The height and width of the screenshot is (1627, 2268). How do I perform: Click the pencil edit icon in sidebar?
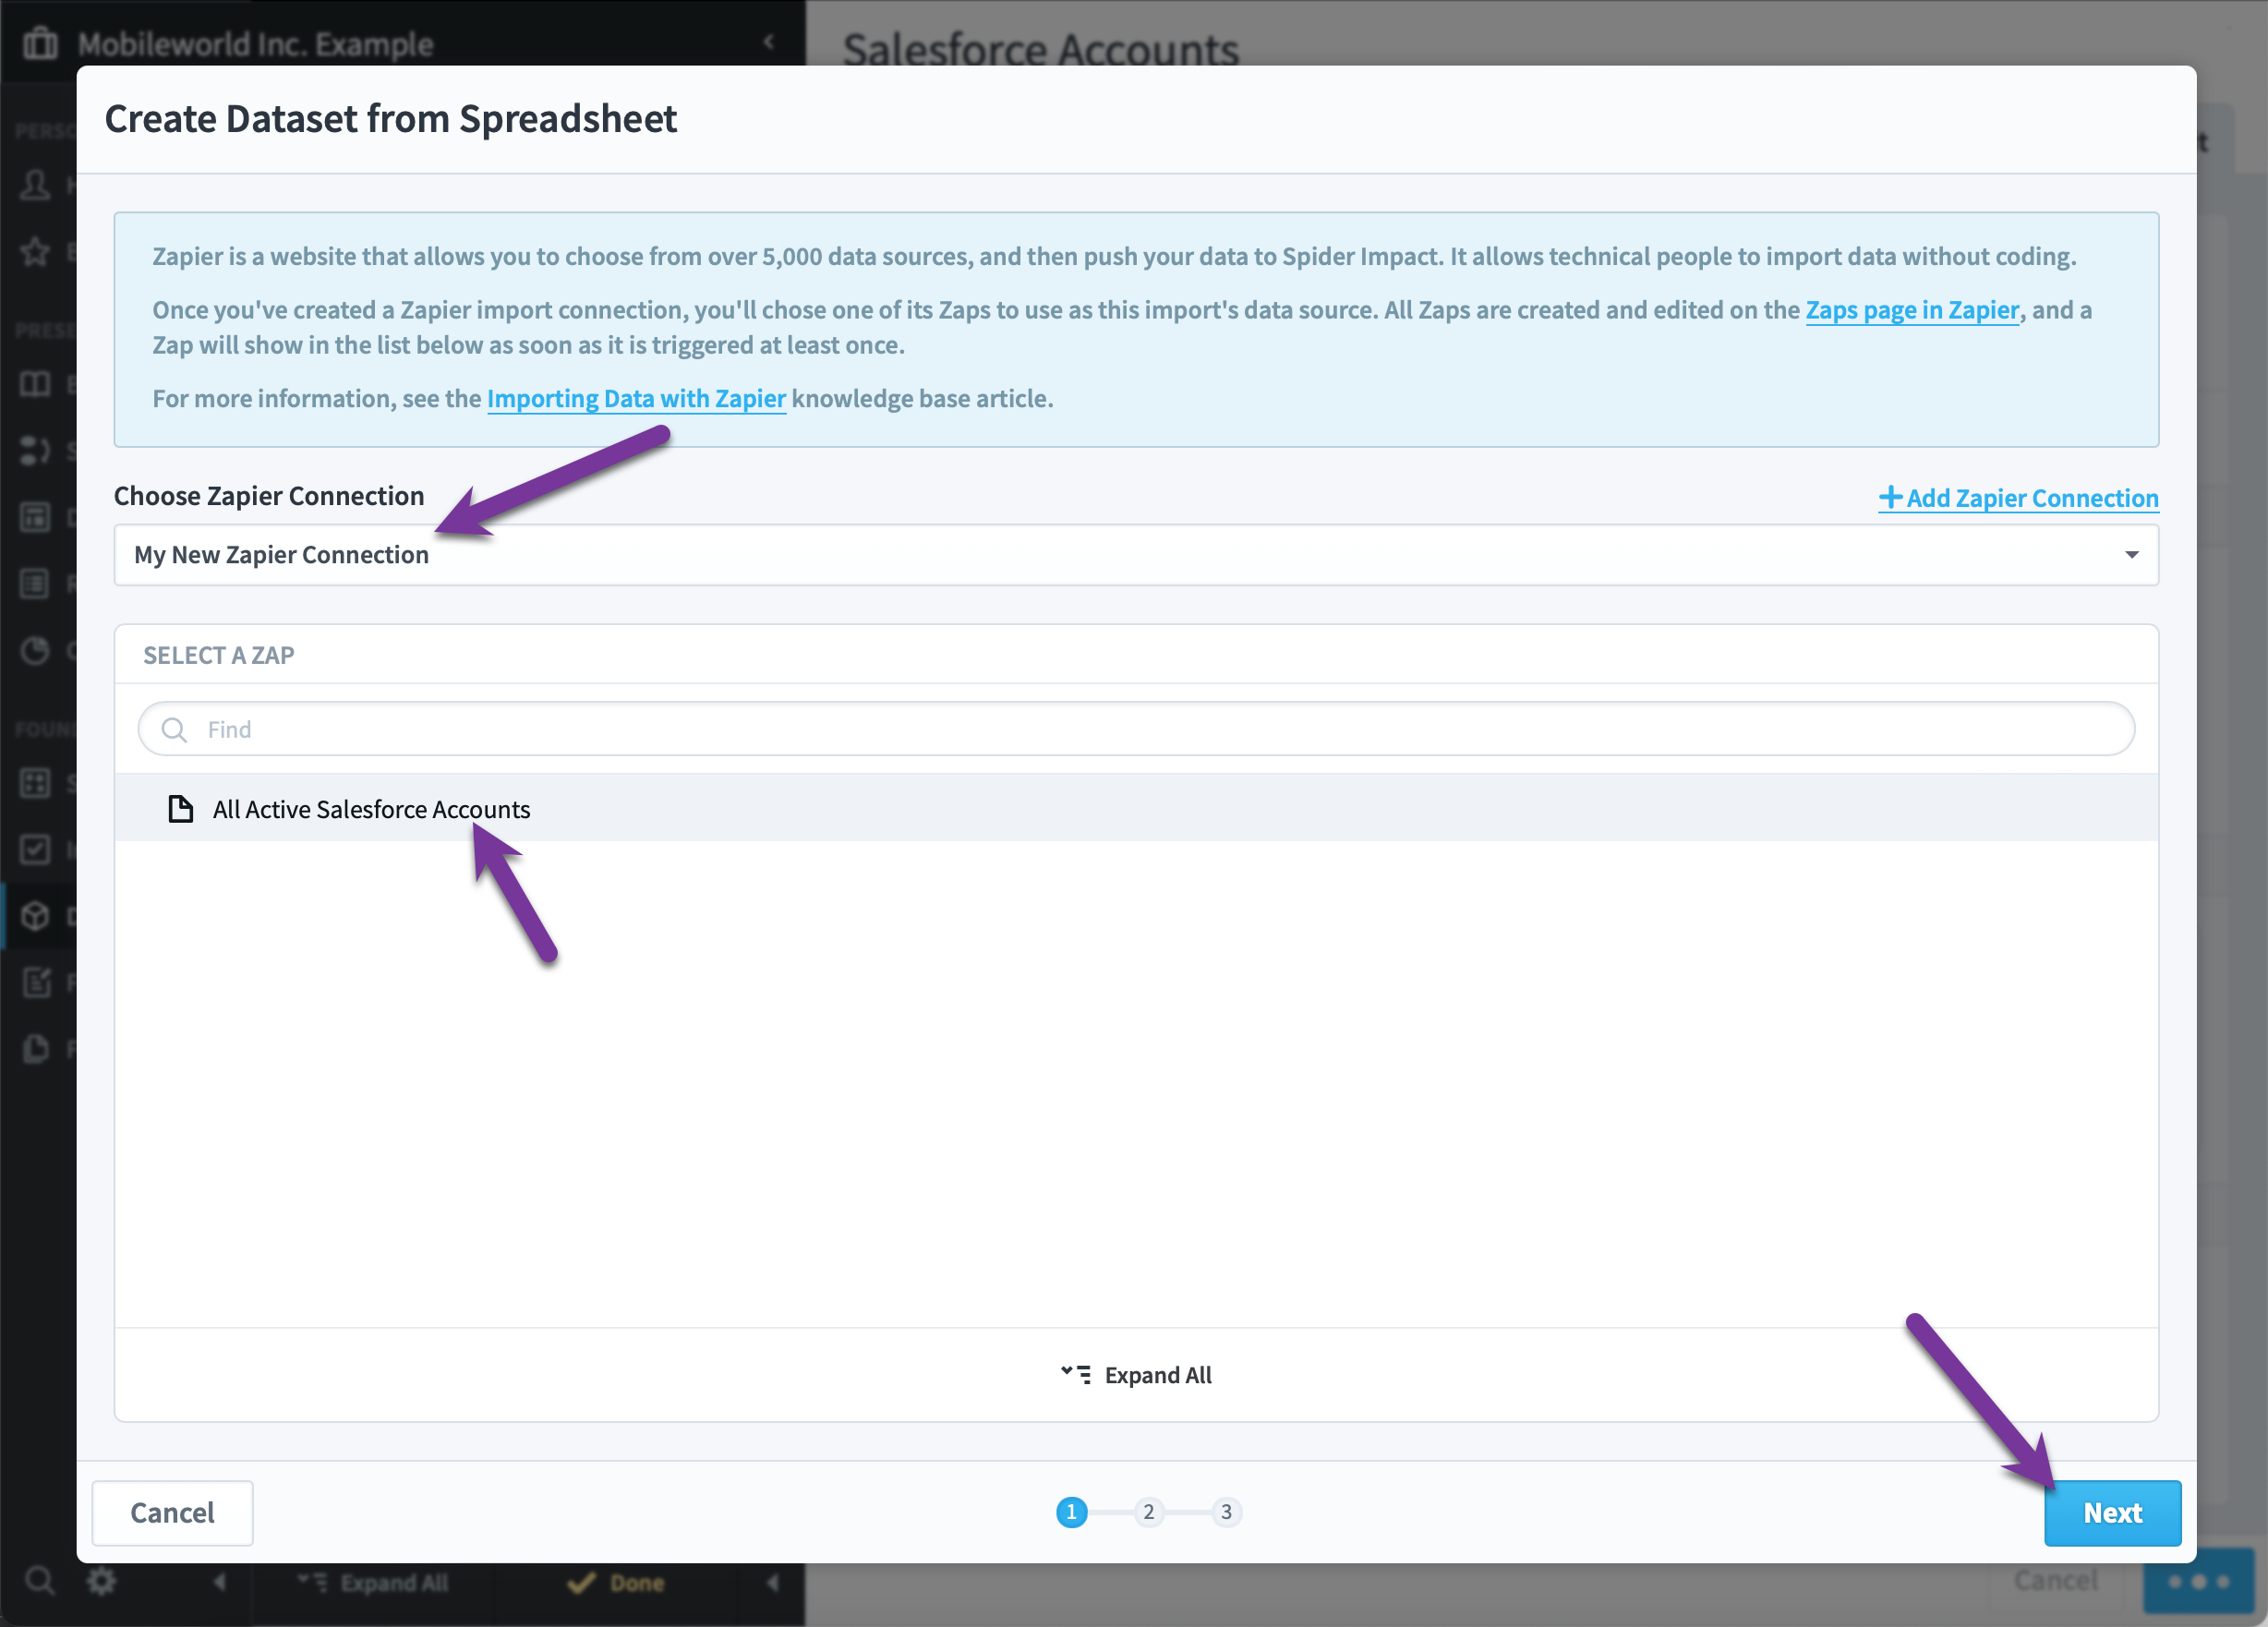(35, 982)
